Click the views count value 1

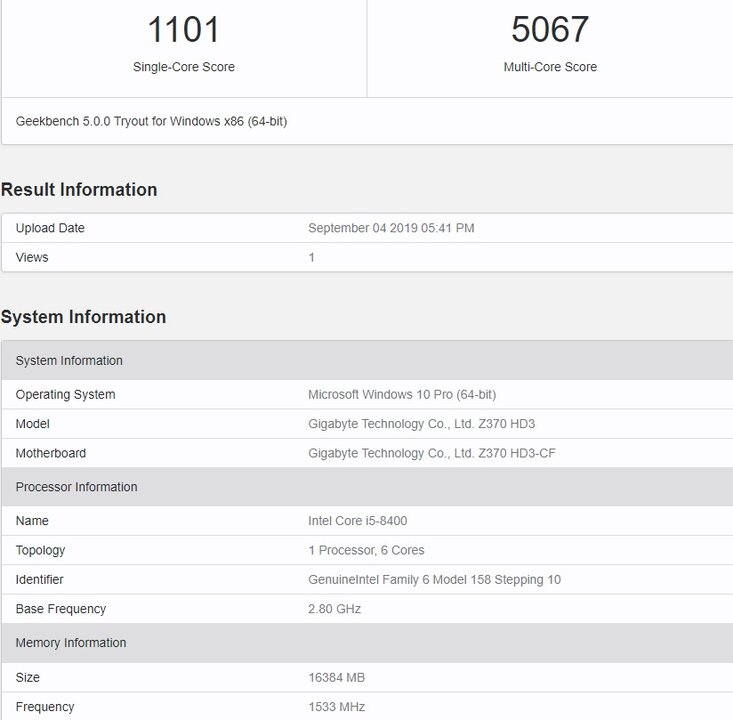point(311,258)
